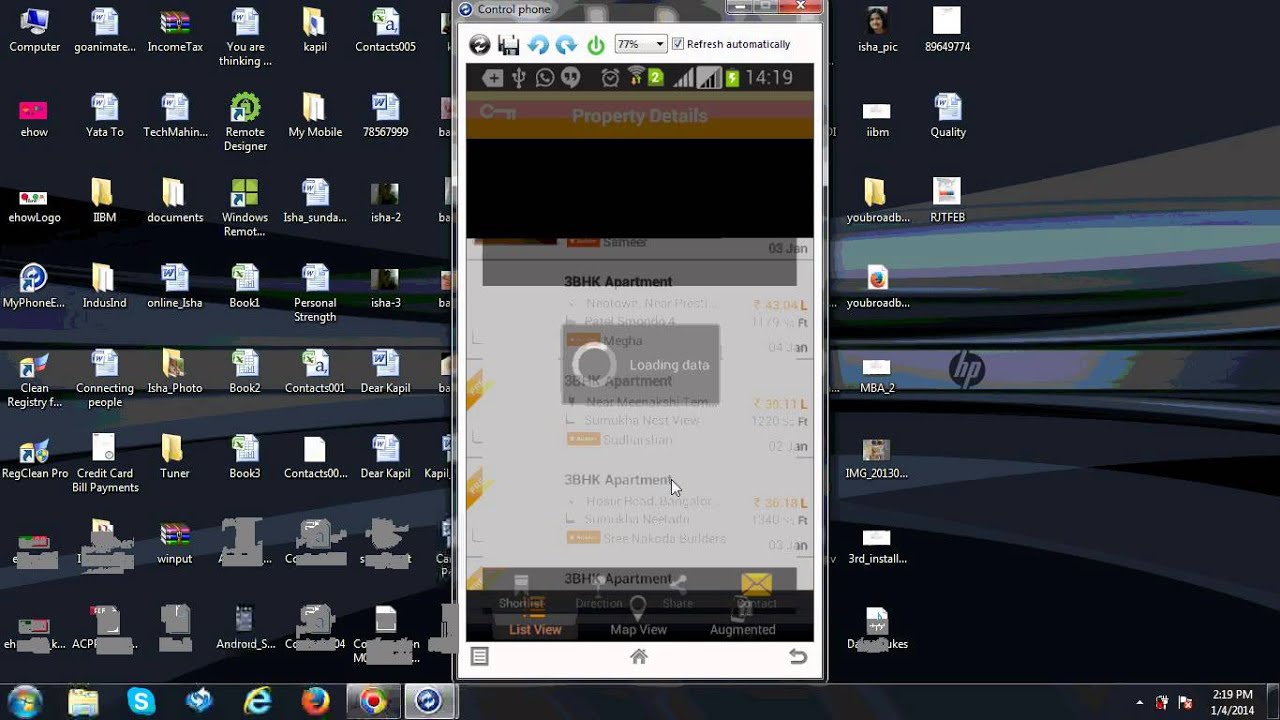Open the Quality document on desktop

point(947,116)
